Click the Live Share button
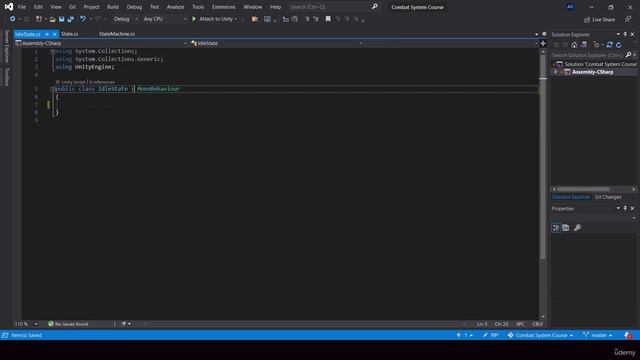 point(599,19)
